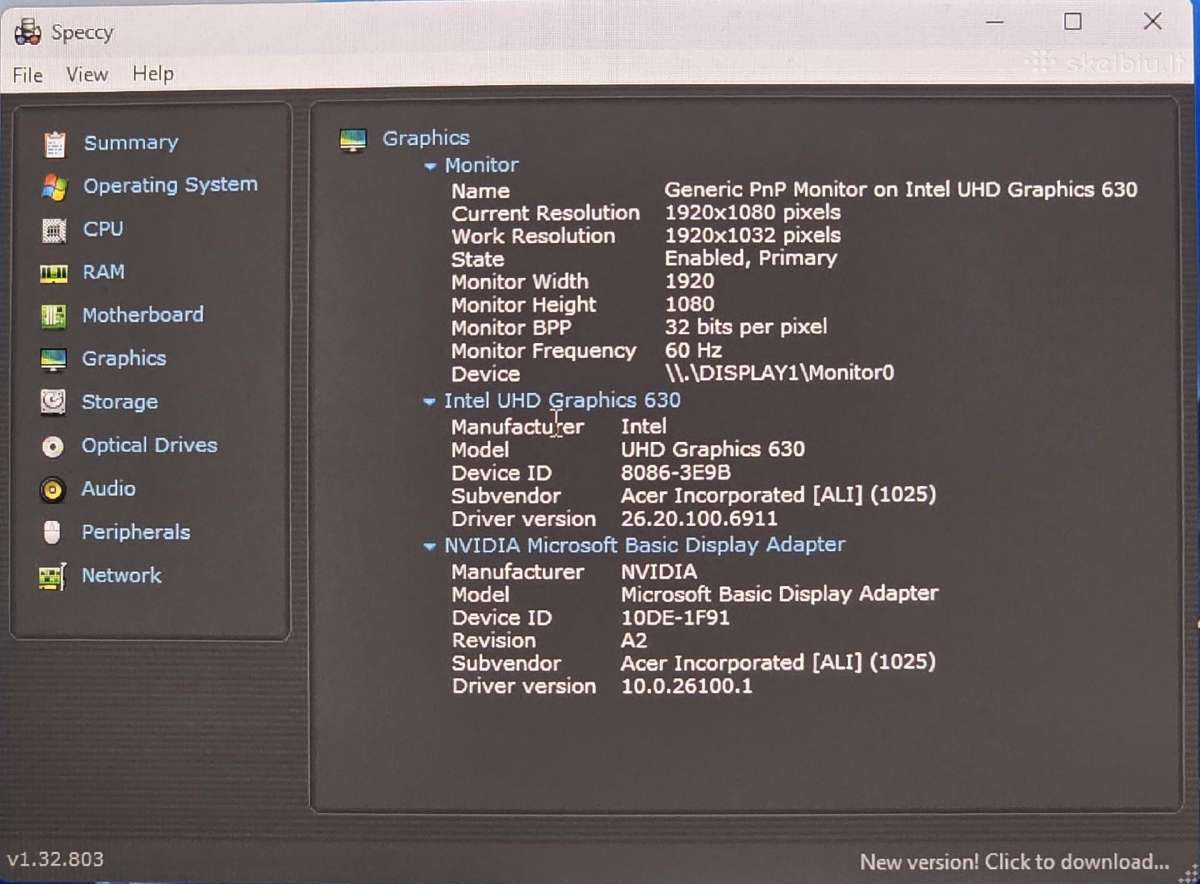Open the Audio section
The height and width of the screenshot is (884, 1200).
108,488
